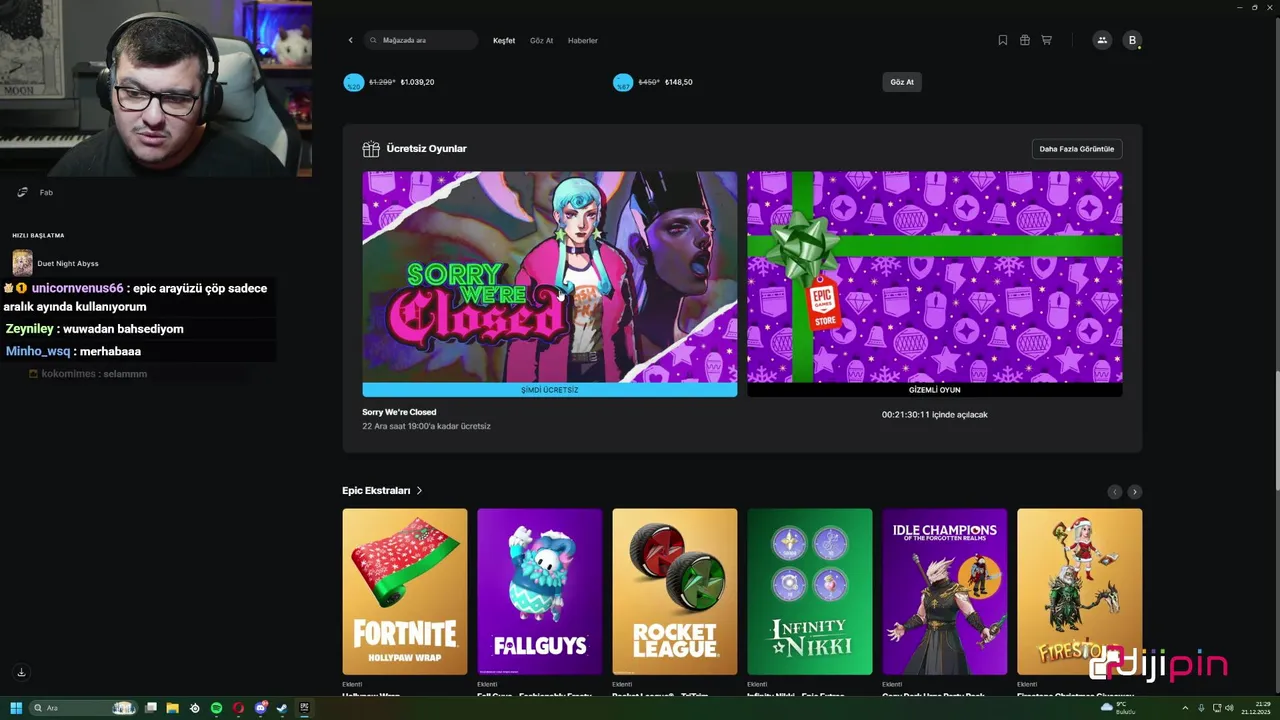Click the ₺148,50 discounted price
This screenshot has height=720, width=1280.
(678, 82)
